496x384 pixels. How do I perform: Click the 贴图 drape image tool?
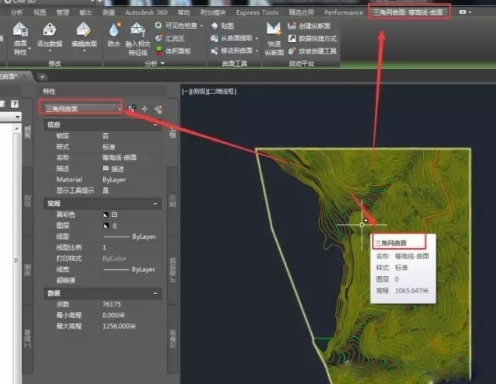pos(222,26)
